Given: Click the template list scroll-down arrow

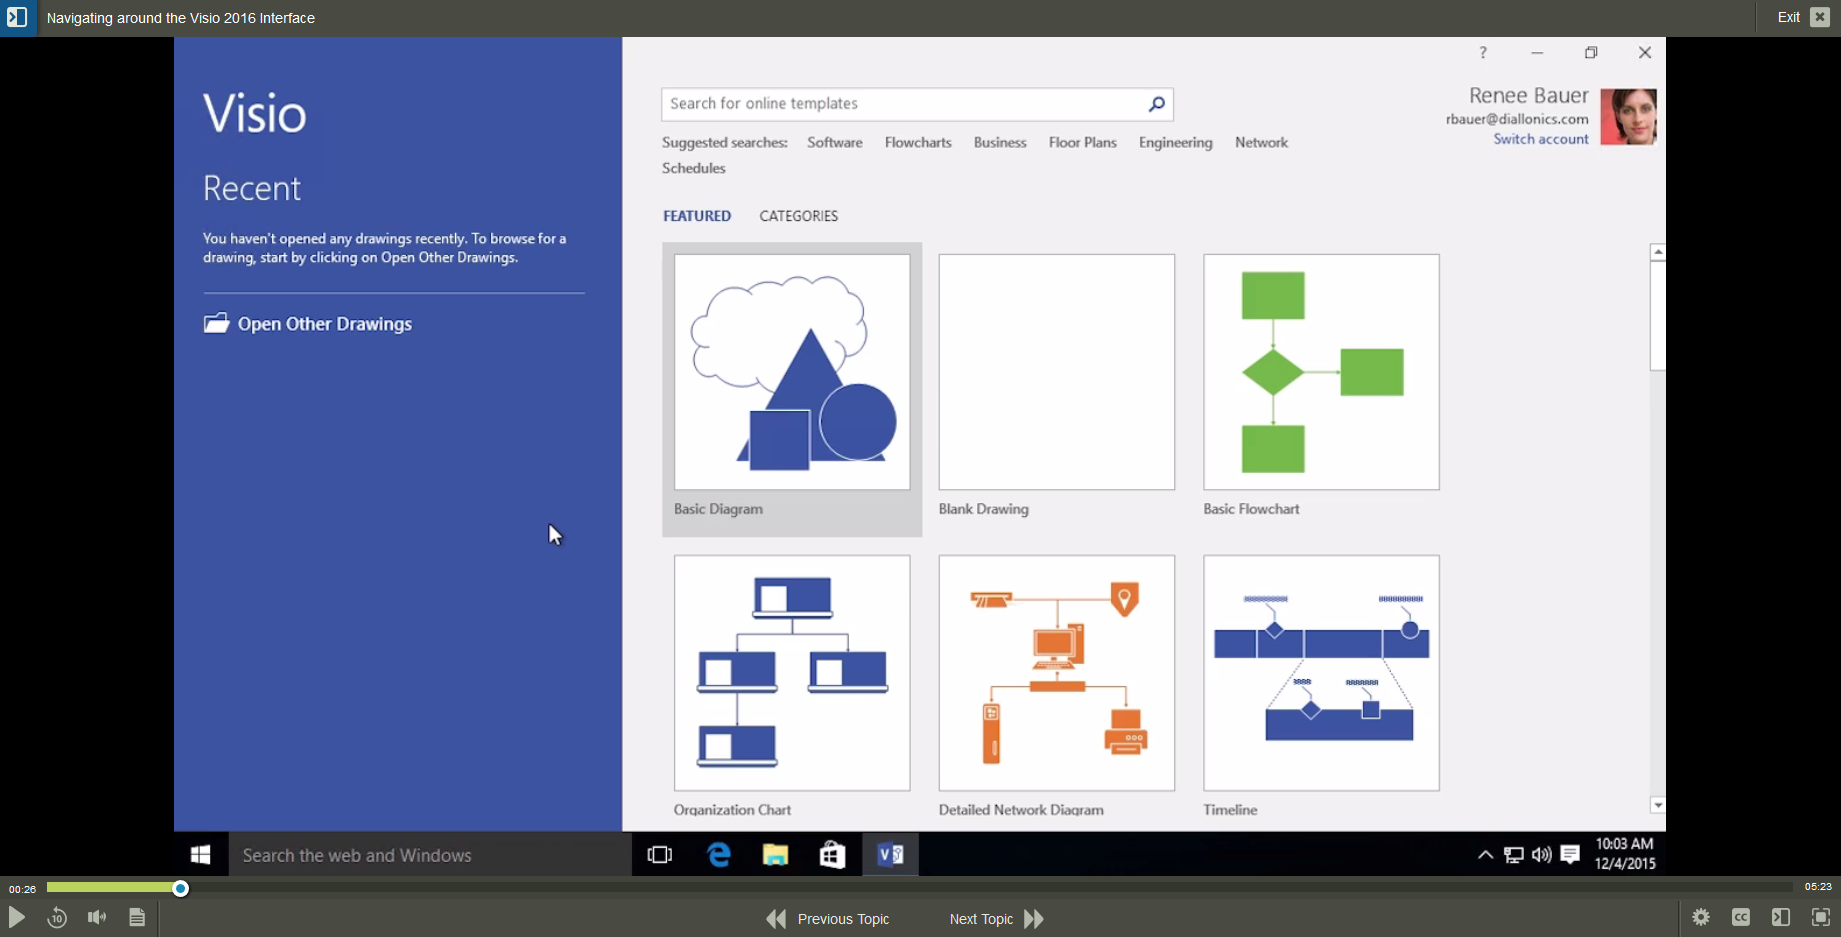Looking at the screenshot, I should click(1658, 804).
